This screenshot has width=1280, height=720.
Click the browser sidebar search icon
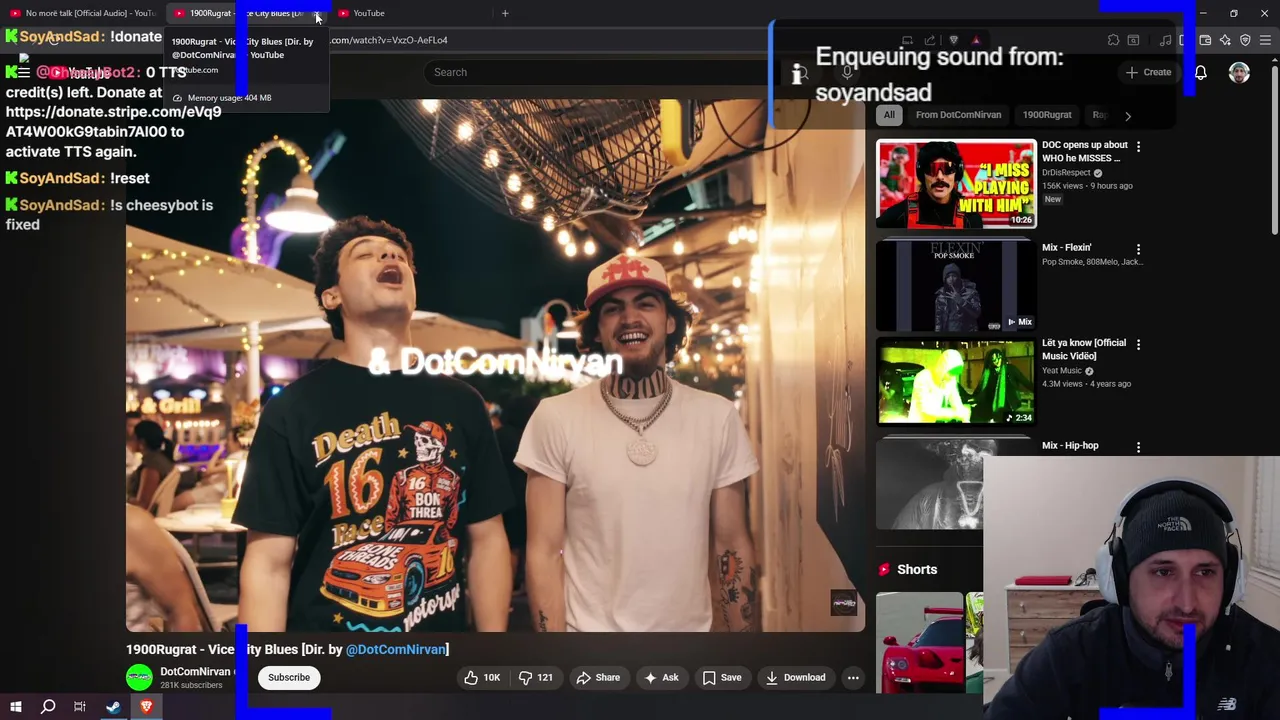click(1133, 40)
